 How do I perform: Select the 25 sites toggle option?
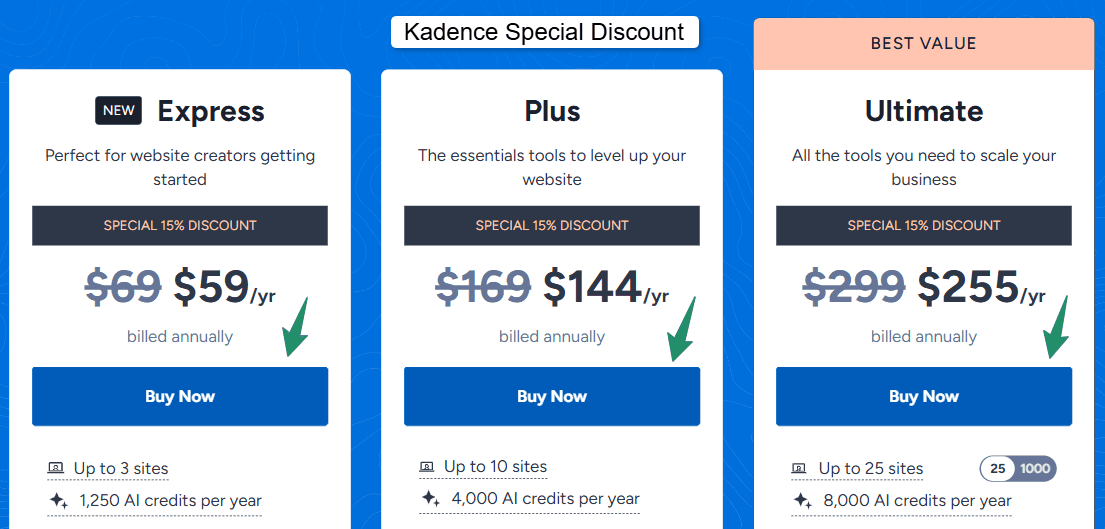pyautogui.click(x=997, y=469)
